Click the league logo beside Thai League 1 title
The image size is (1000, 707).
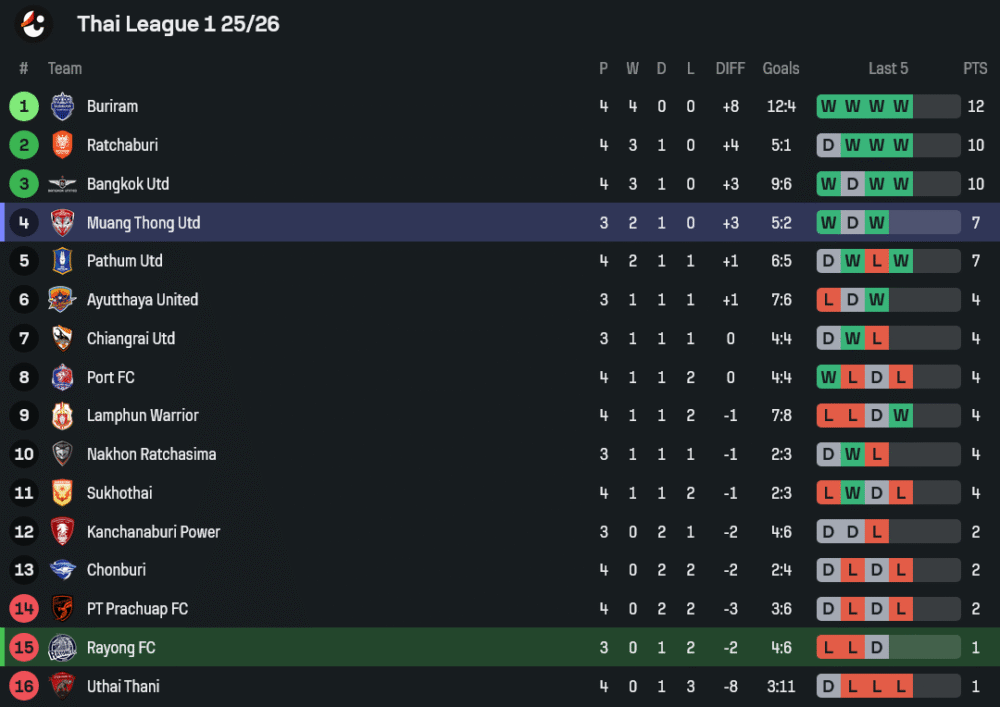(33, 24)
